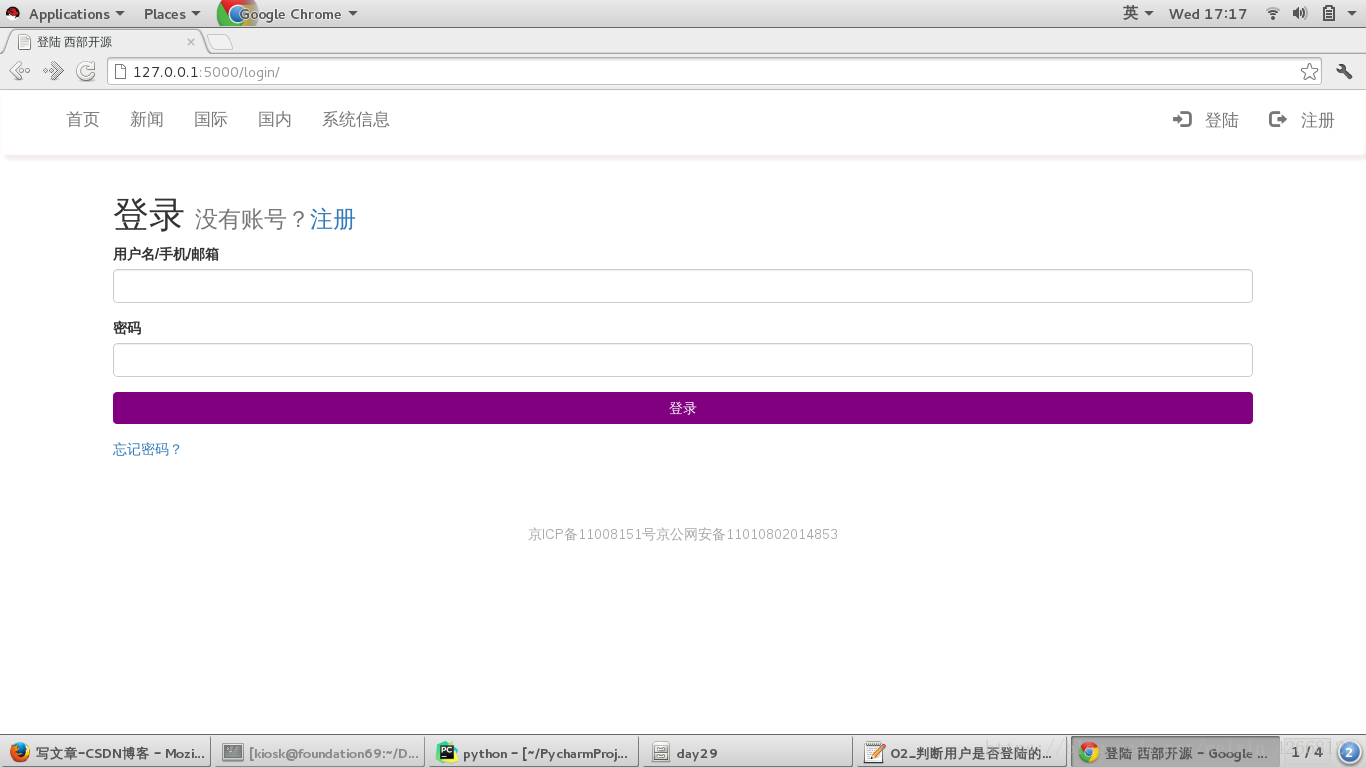Viewport: 1366px width, 768px height.
Task: Open 系统信息 navigation item
Action: tap(356, 119)
